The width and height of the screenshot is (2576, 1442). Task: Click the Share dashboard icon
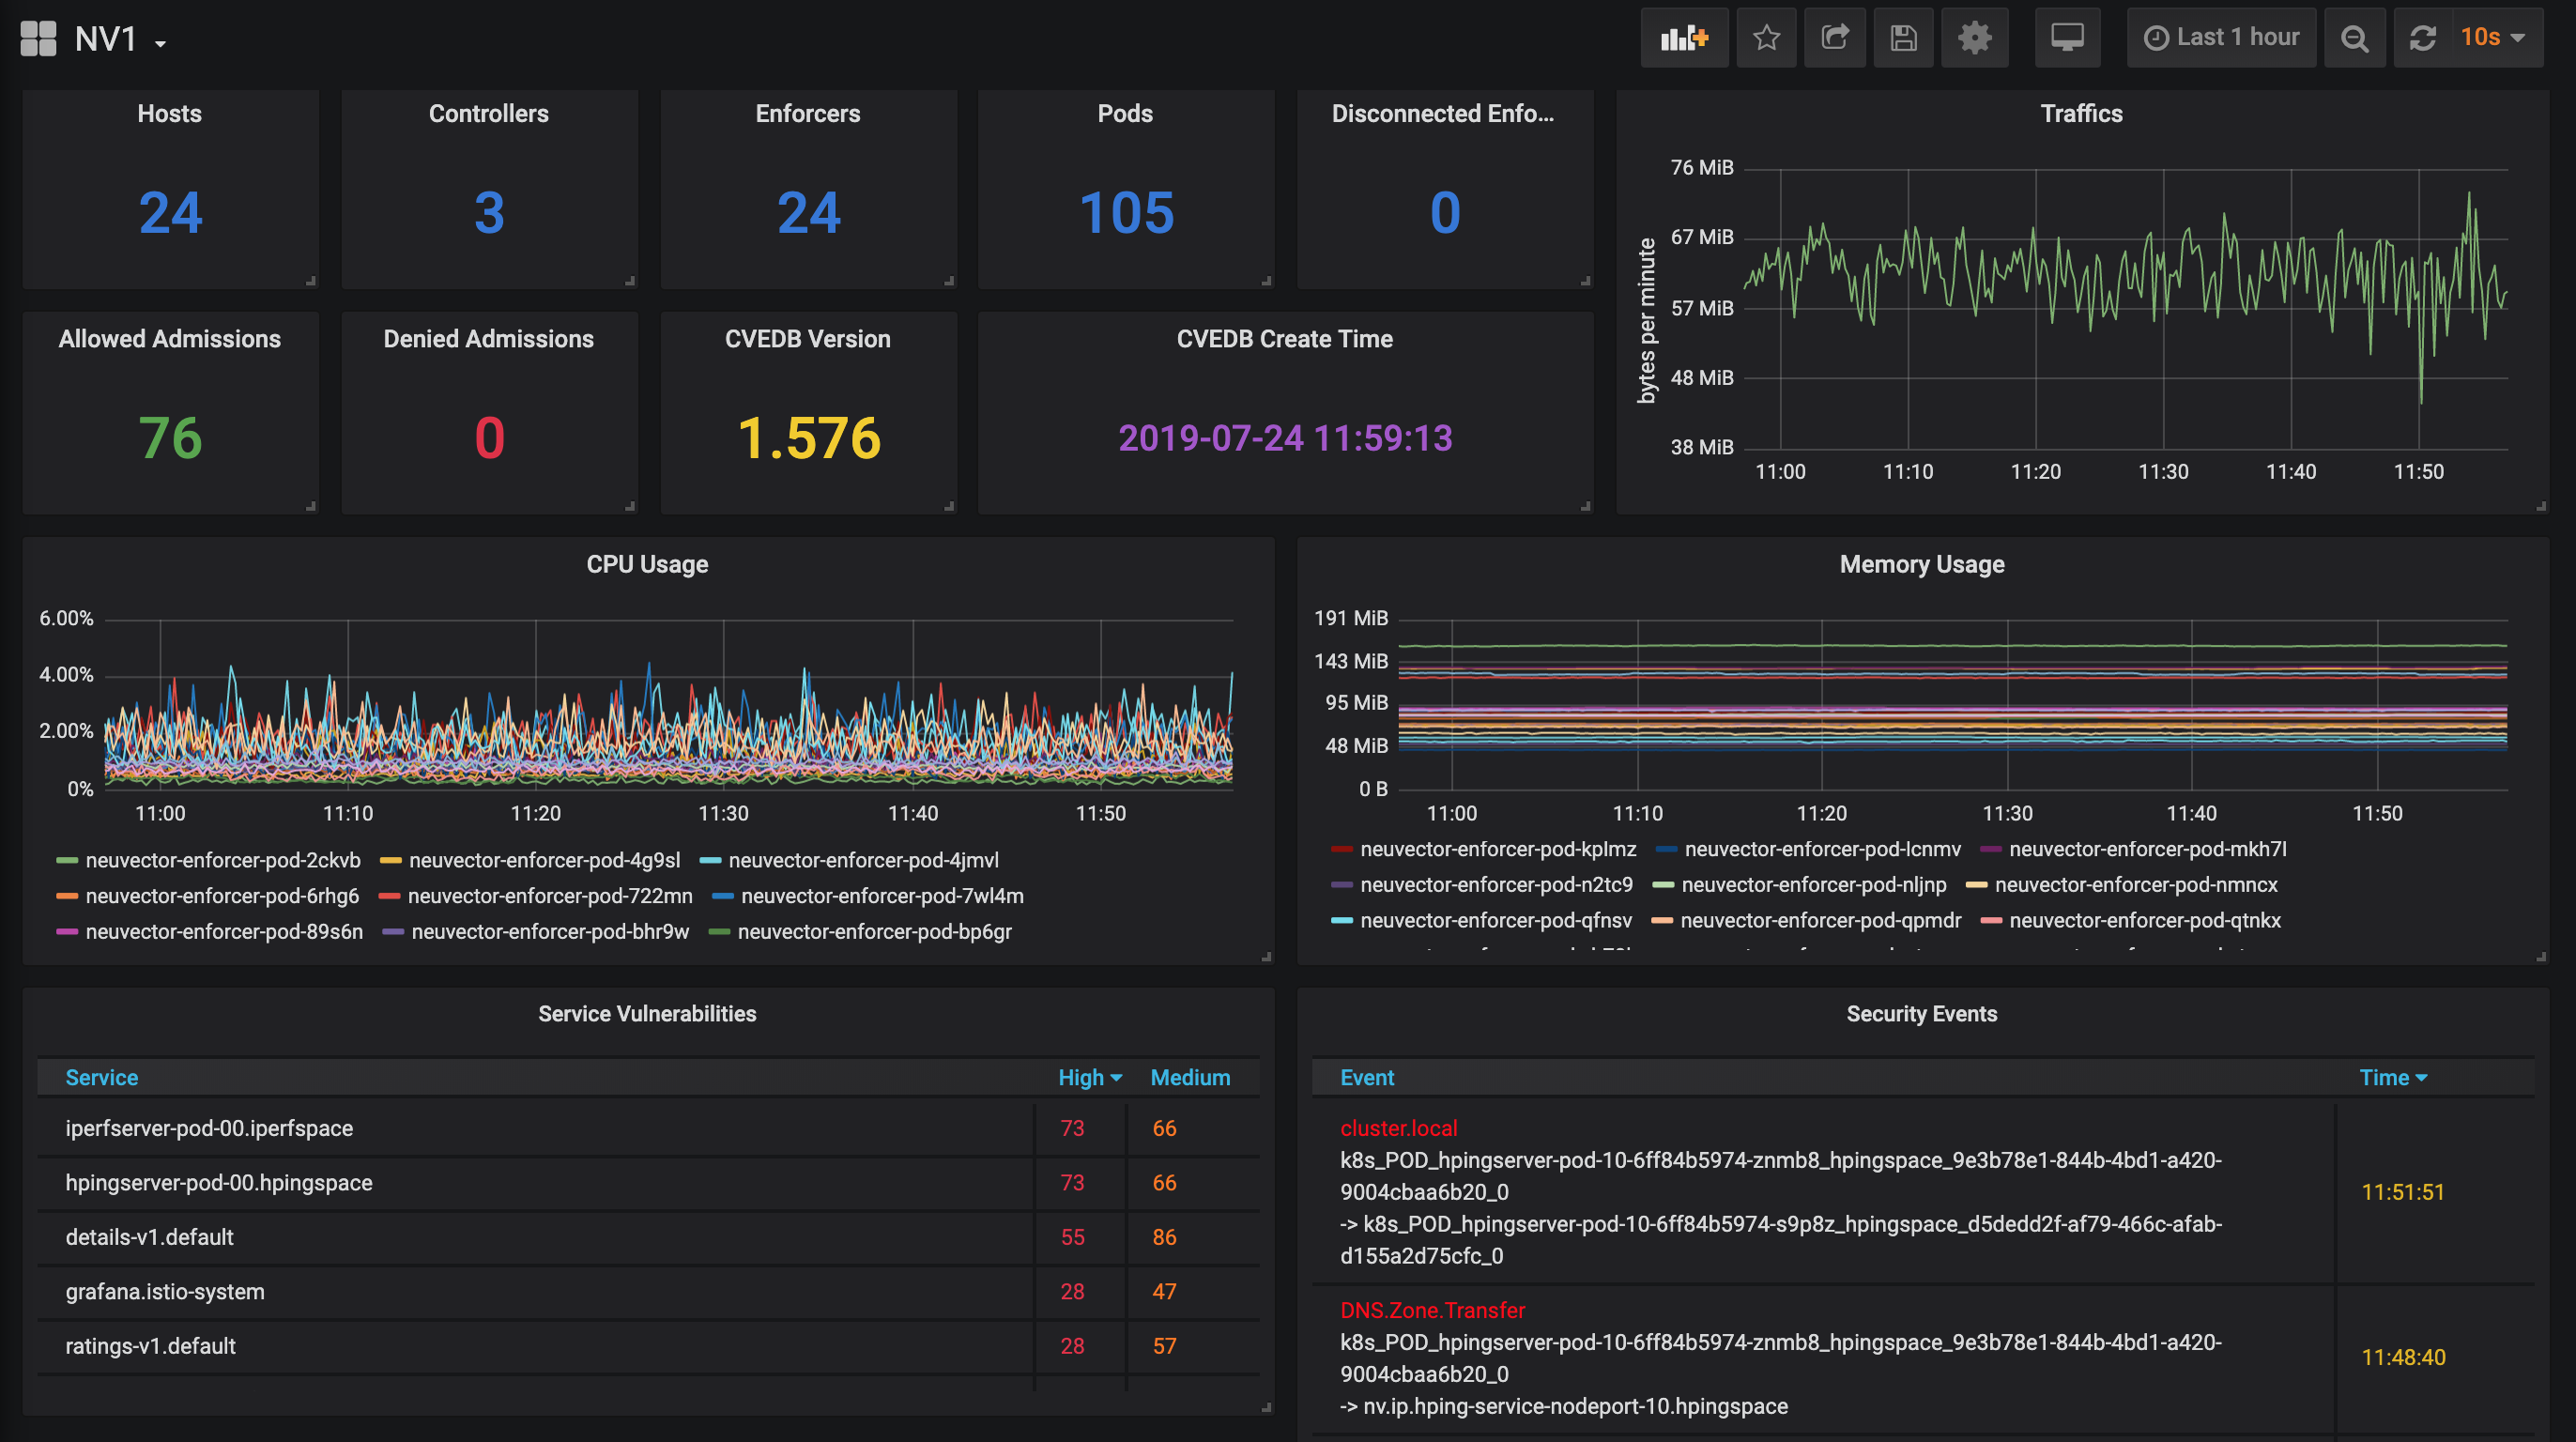(1834, 38)
